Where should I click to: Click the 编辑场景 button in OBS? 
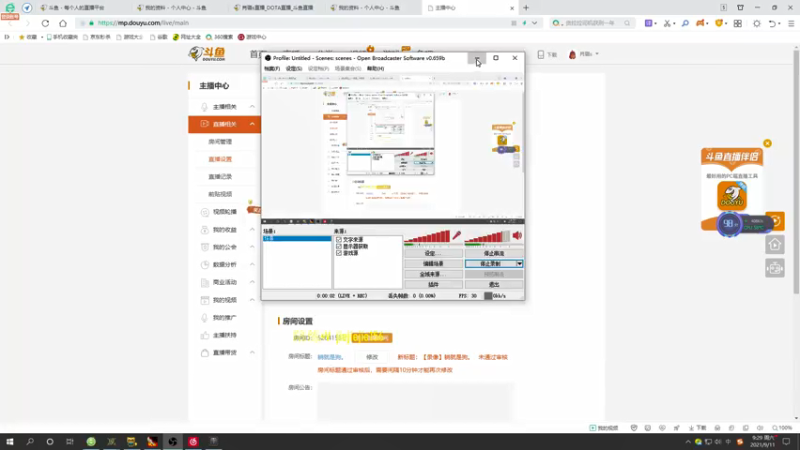click(x=433, y=264)
